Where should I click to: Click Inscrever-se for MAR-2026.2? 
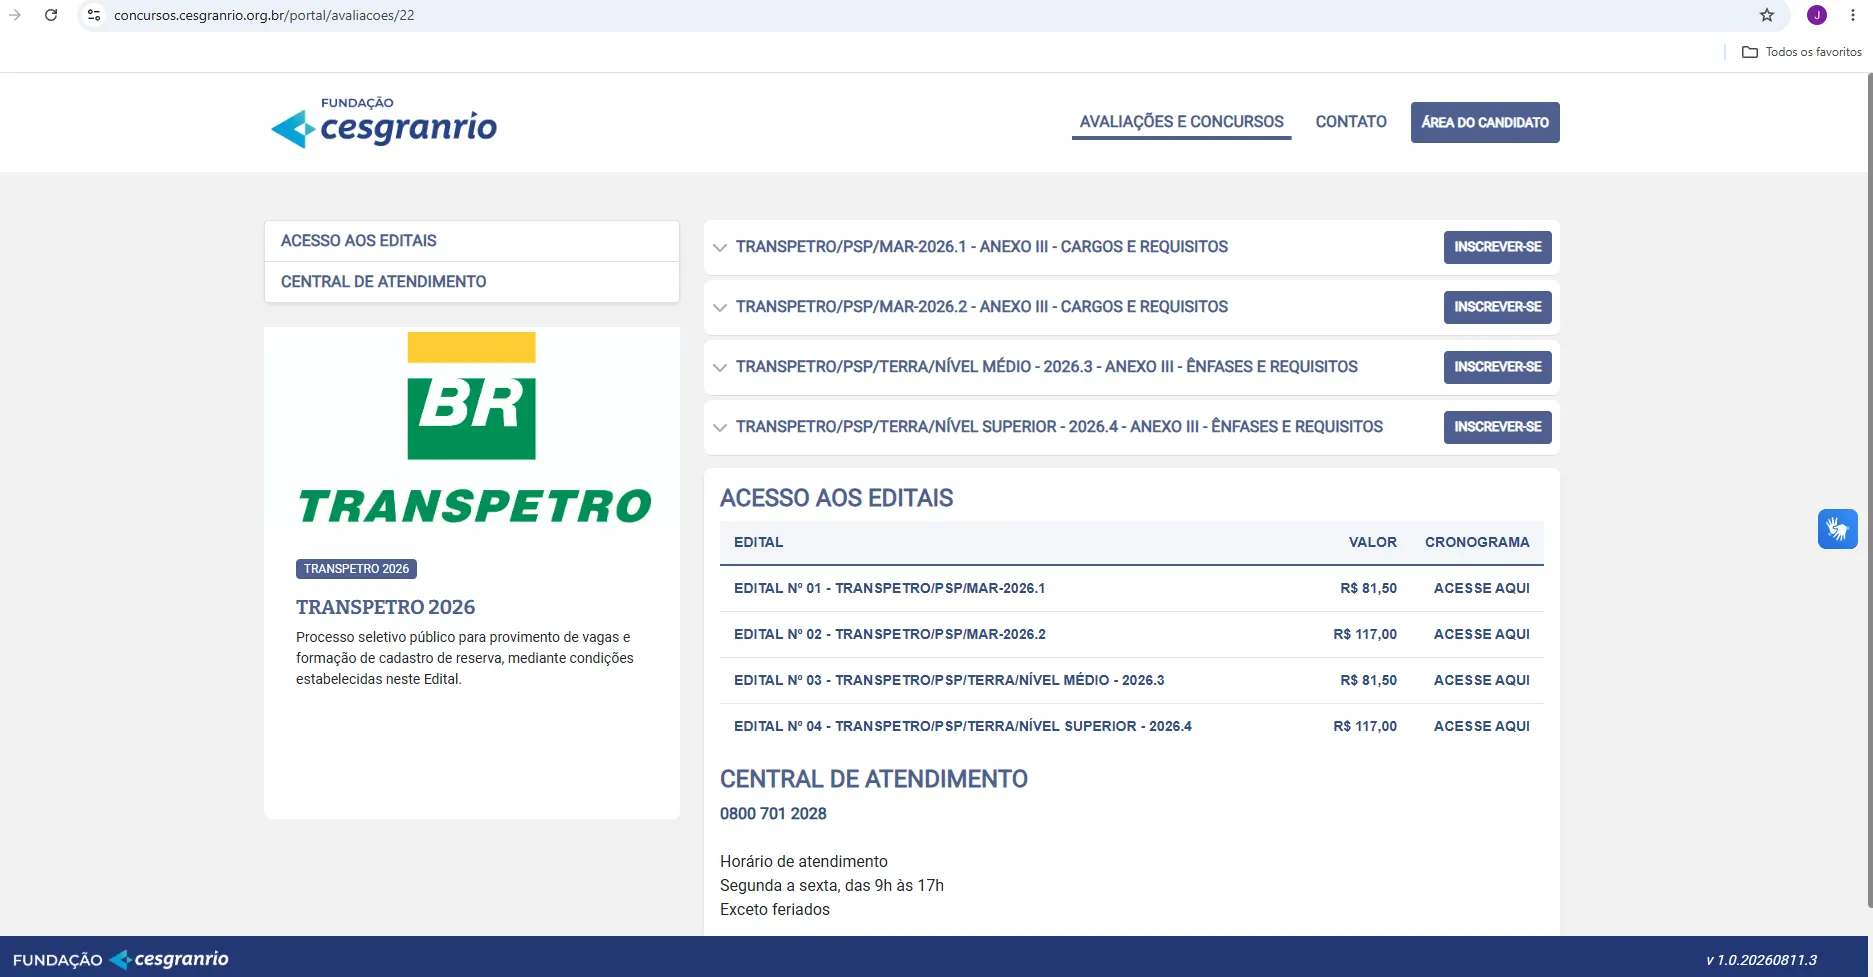[1498, 307]
